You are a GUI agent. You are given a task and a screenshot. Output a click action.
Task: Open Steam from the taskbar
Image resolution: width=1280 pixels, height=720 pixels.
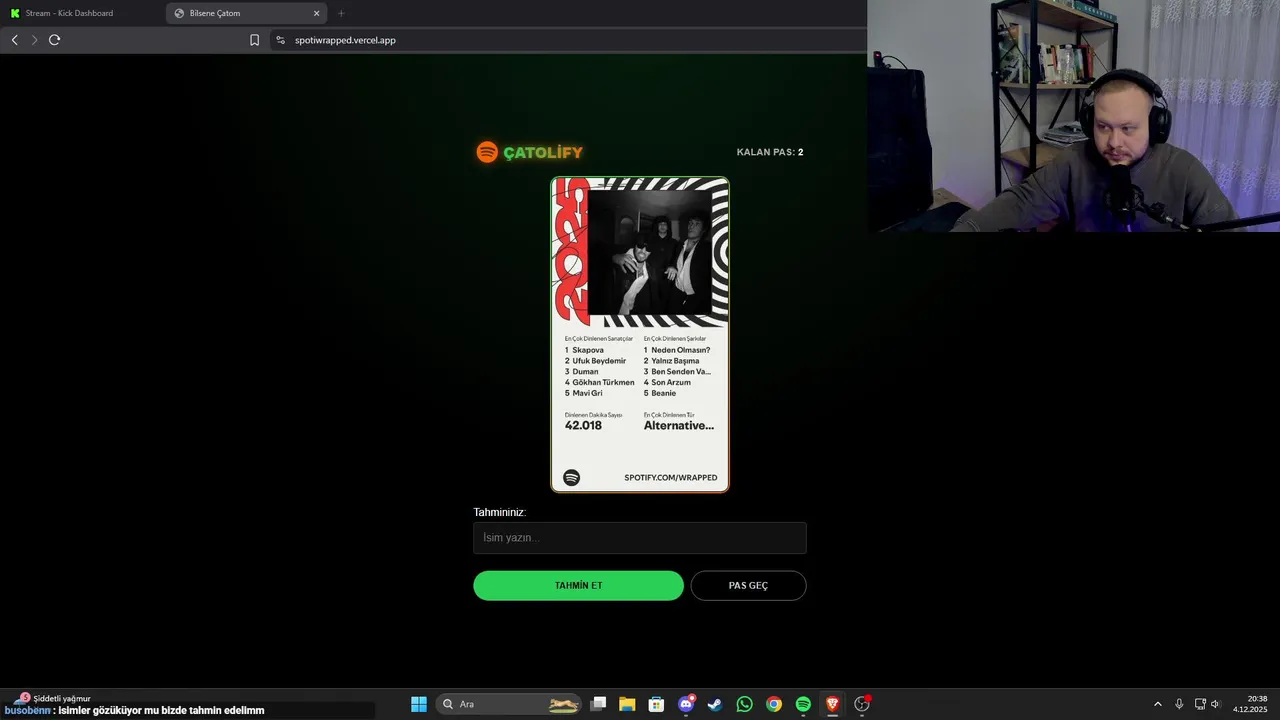point(715,704)
